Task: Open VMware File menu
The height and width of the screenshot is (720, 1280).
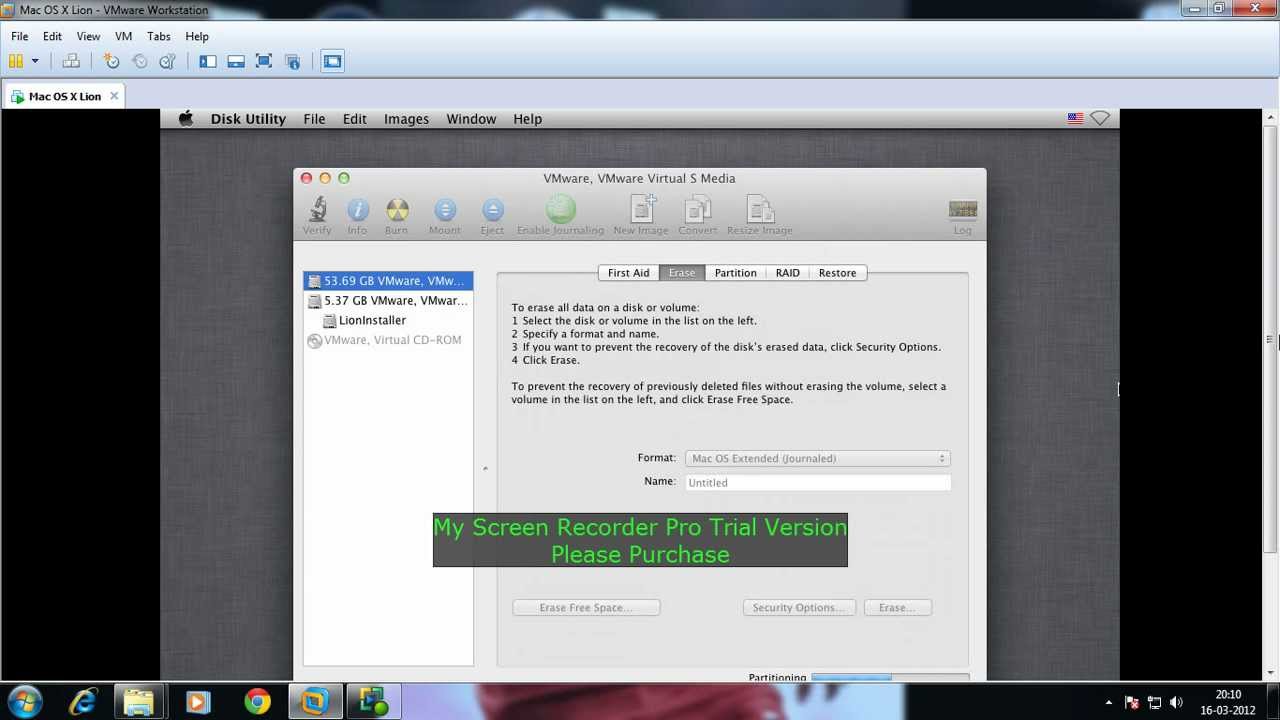Action: pos(20,36)
